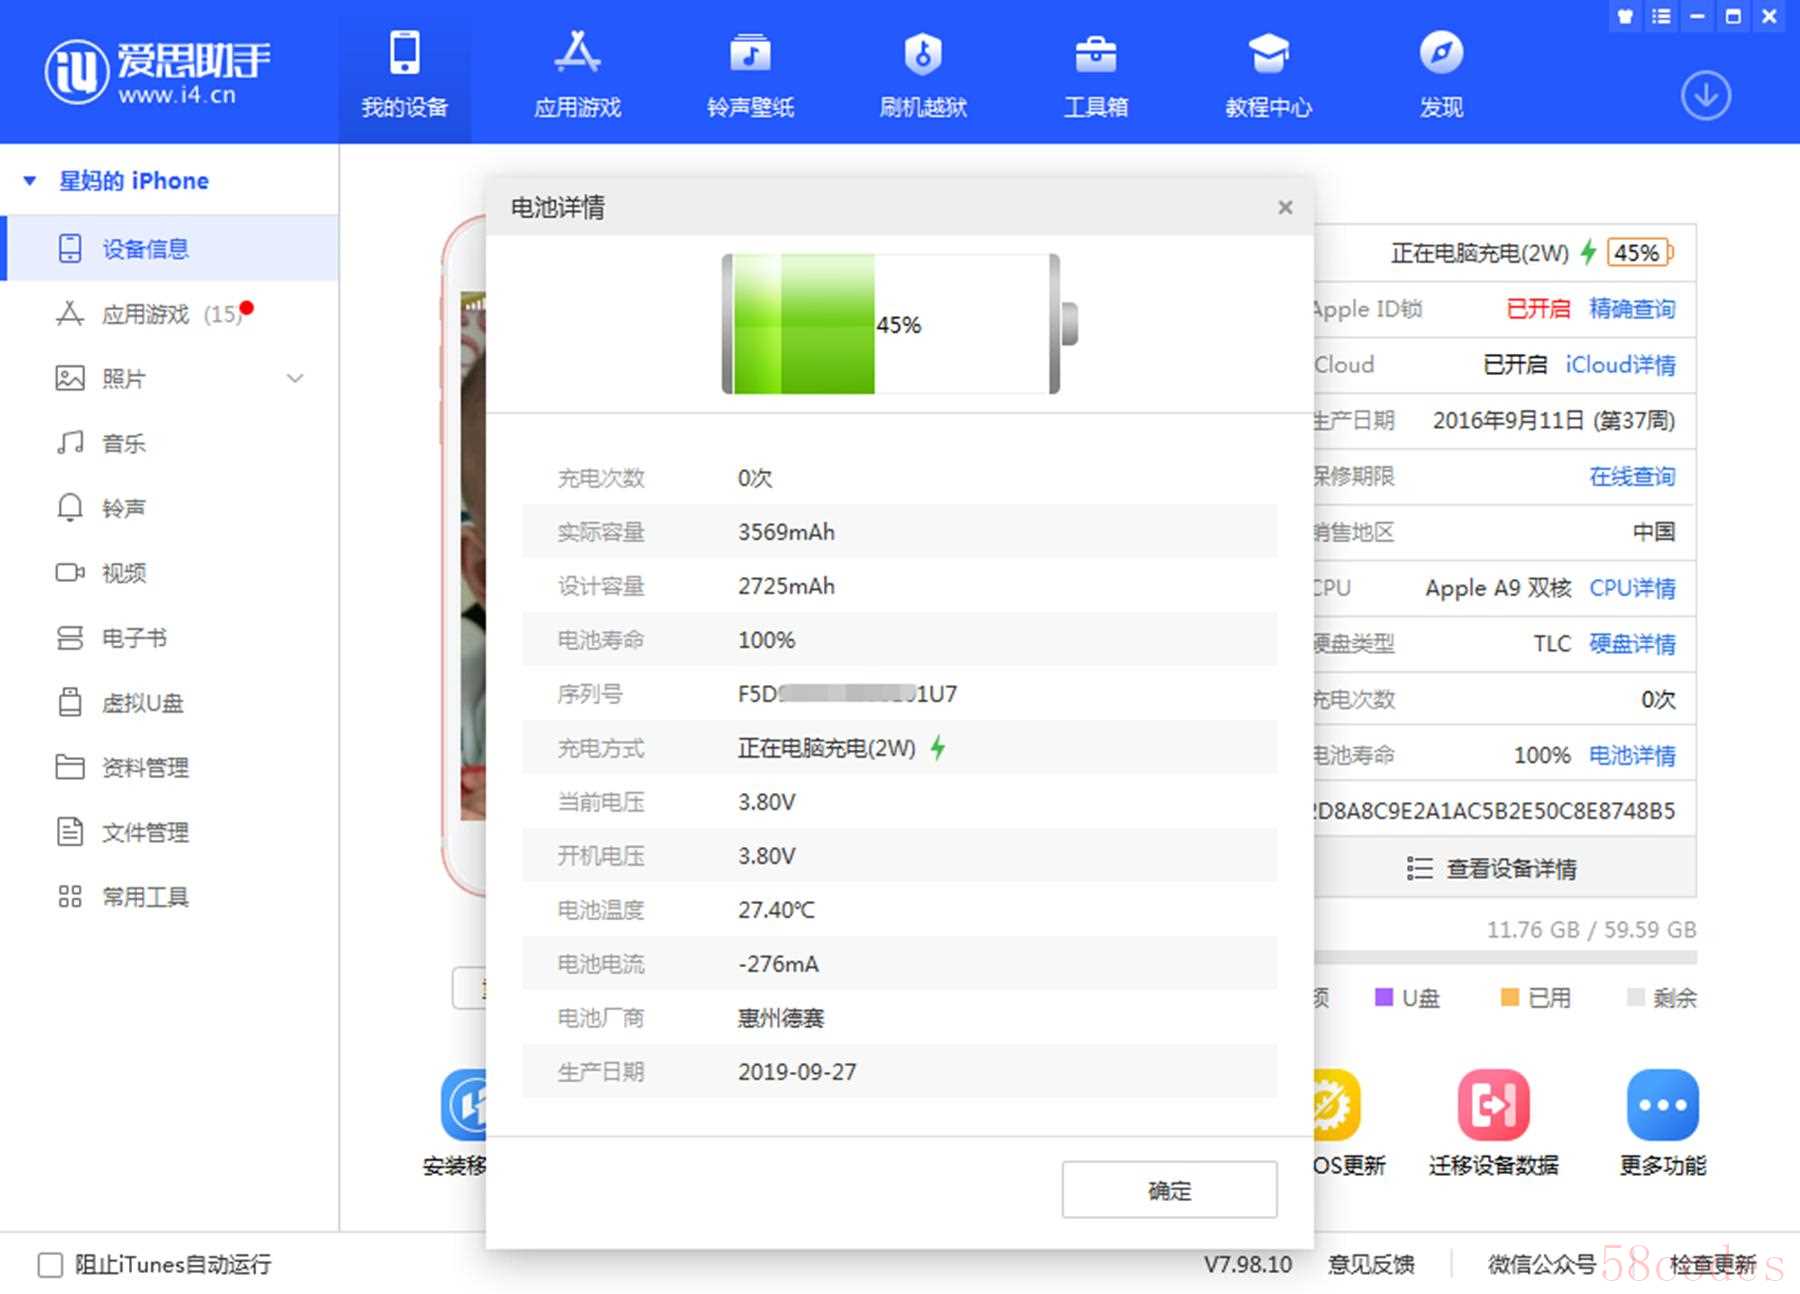The width and height of the screenshot is (1800, 1294).
Task: Open 电子书 in the sidebar
Action: coord(170,638)
